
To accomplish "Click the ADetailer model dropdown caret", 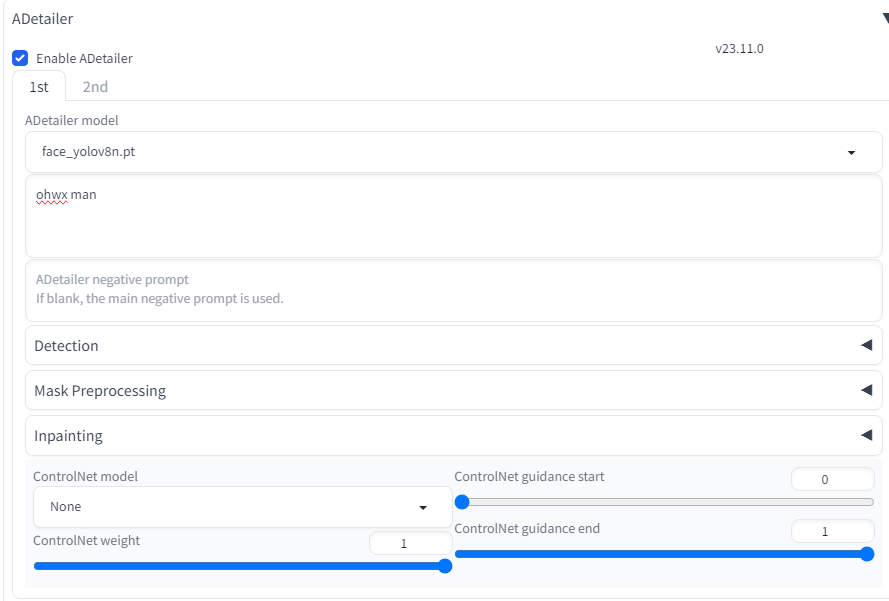I will [x=851, y=153].
